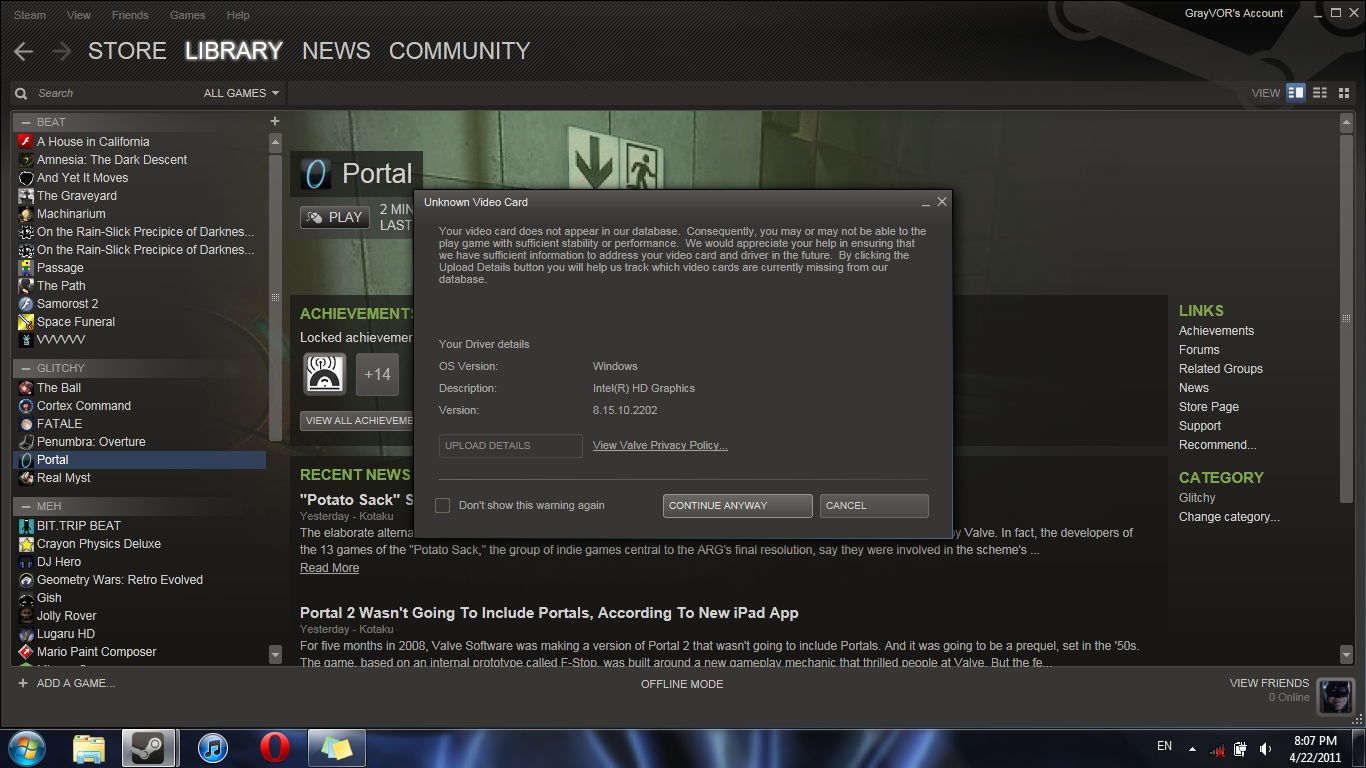This screenshot has width=1366, height=768.
Task: Click the volume icon in system tray
Action: tap(1266, 748)
